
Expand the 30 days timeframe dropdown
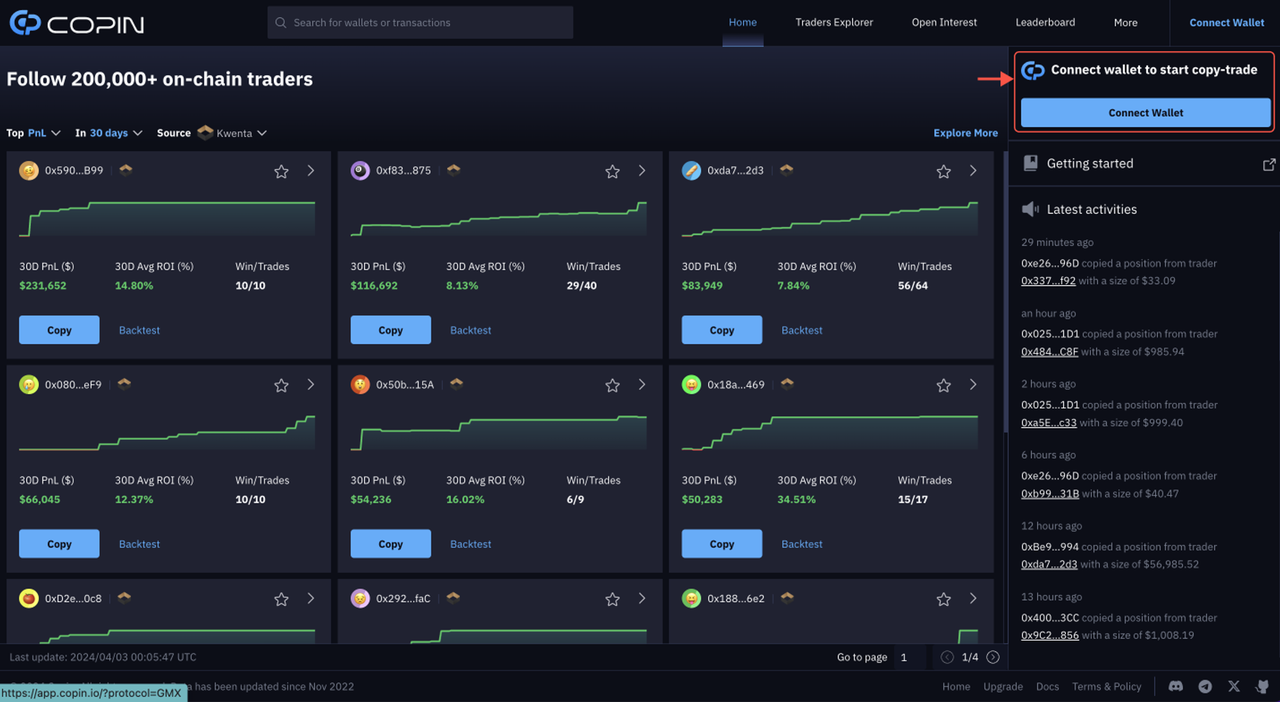(115, 133)
